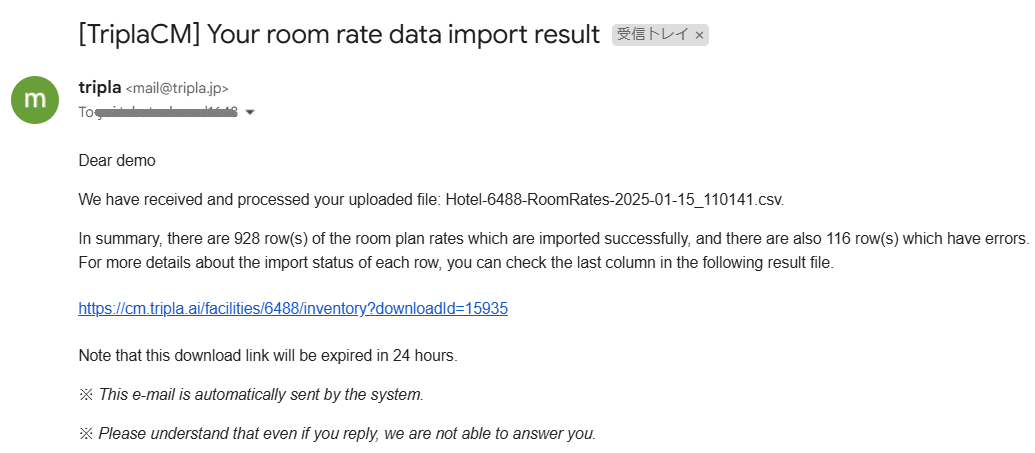This screenshot has height=453, width=1035.
Task: Click the '116 row(s)' error count text
Action: coord(857,238)
